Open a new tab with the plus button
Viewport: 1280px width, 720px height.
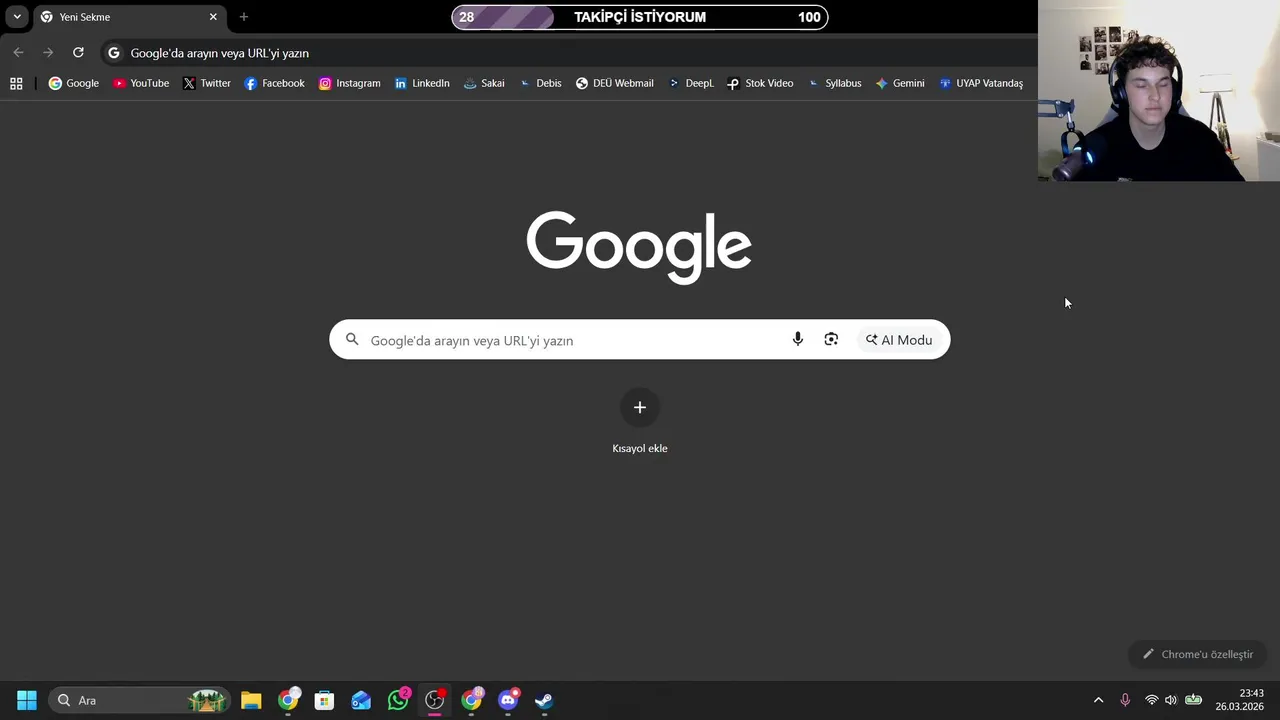pos(243,17)
